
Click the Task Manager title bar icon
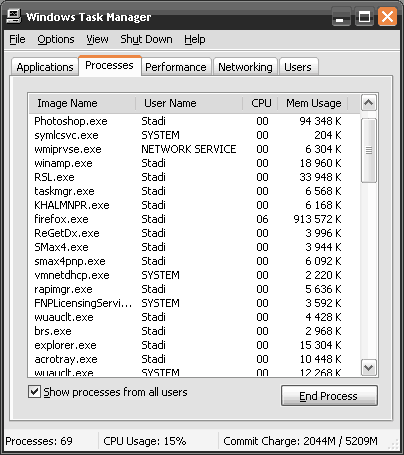click(14, 16)
